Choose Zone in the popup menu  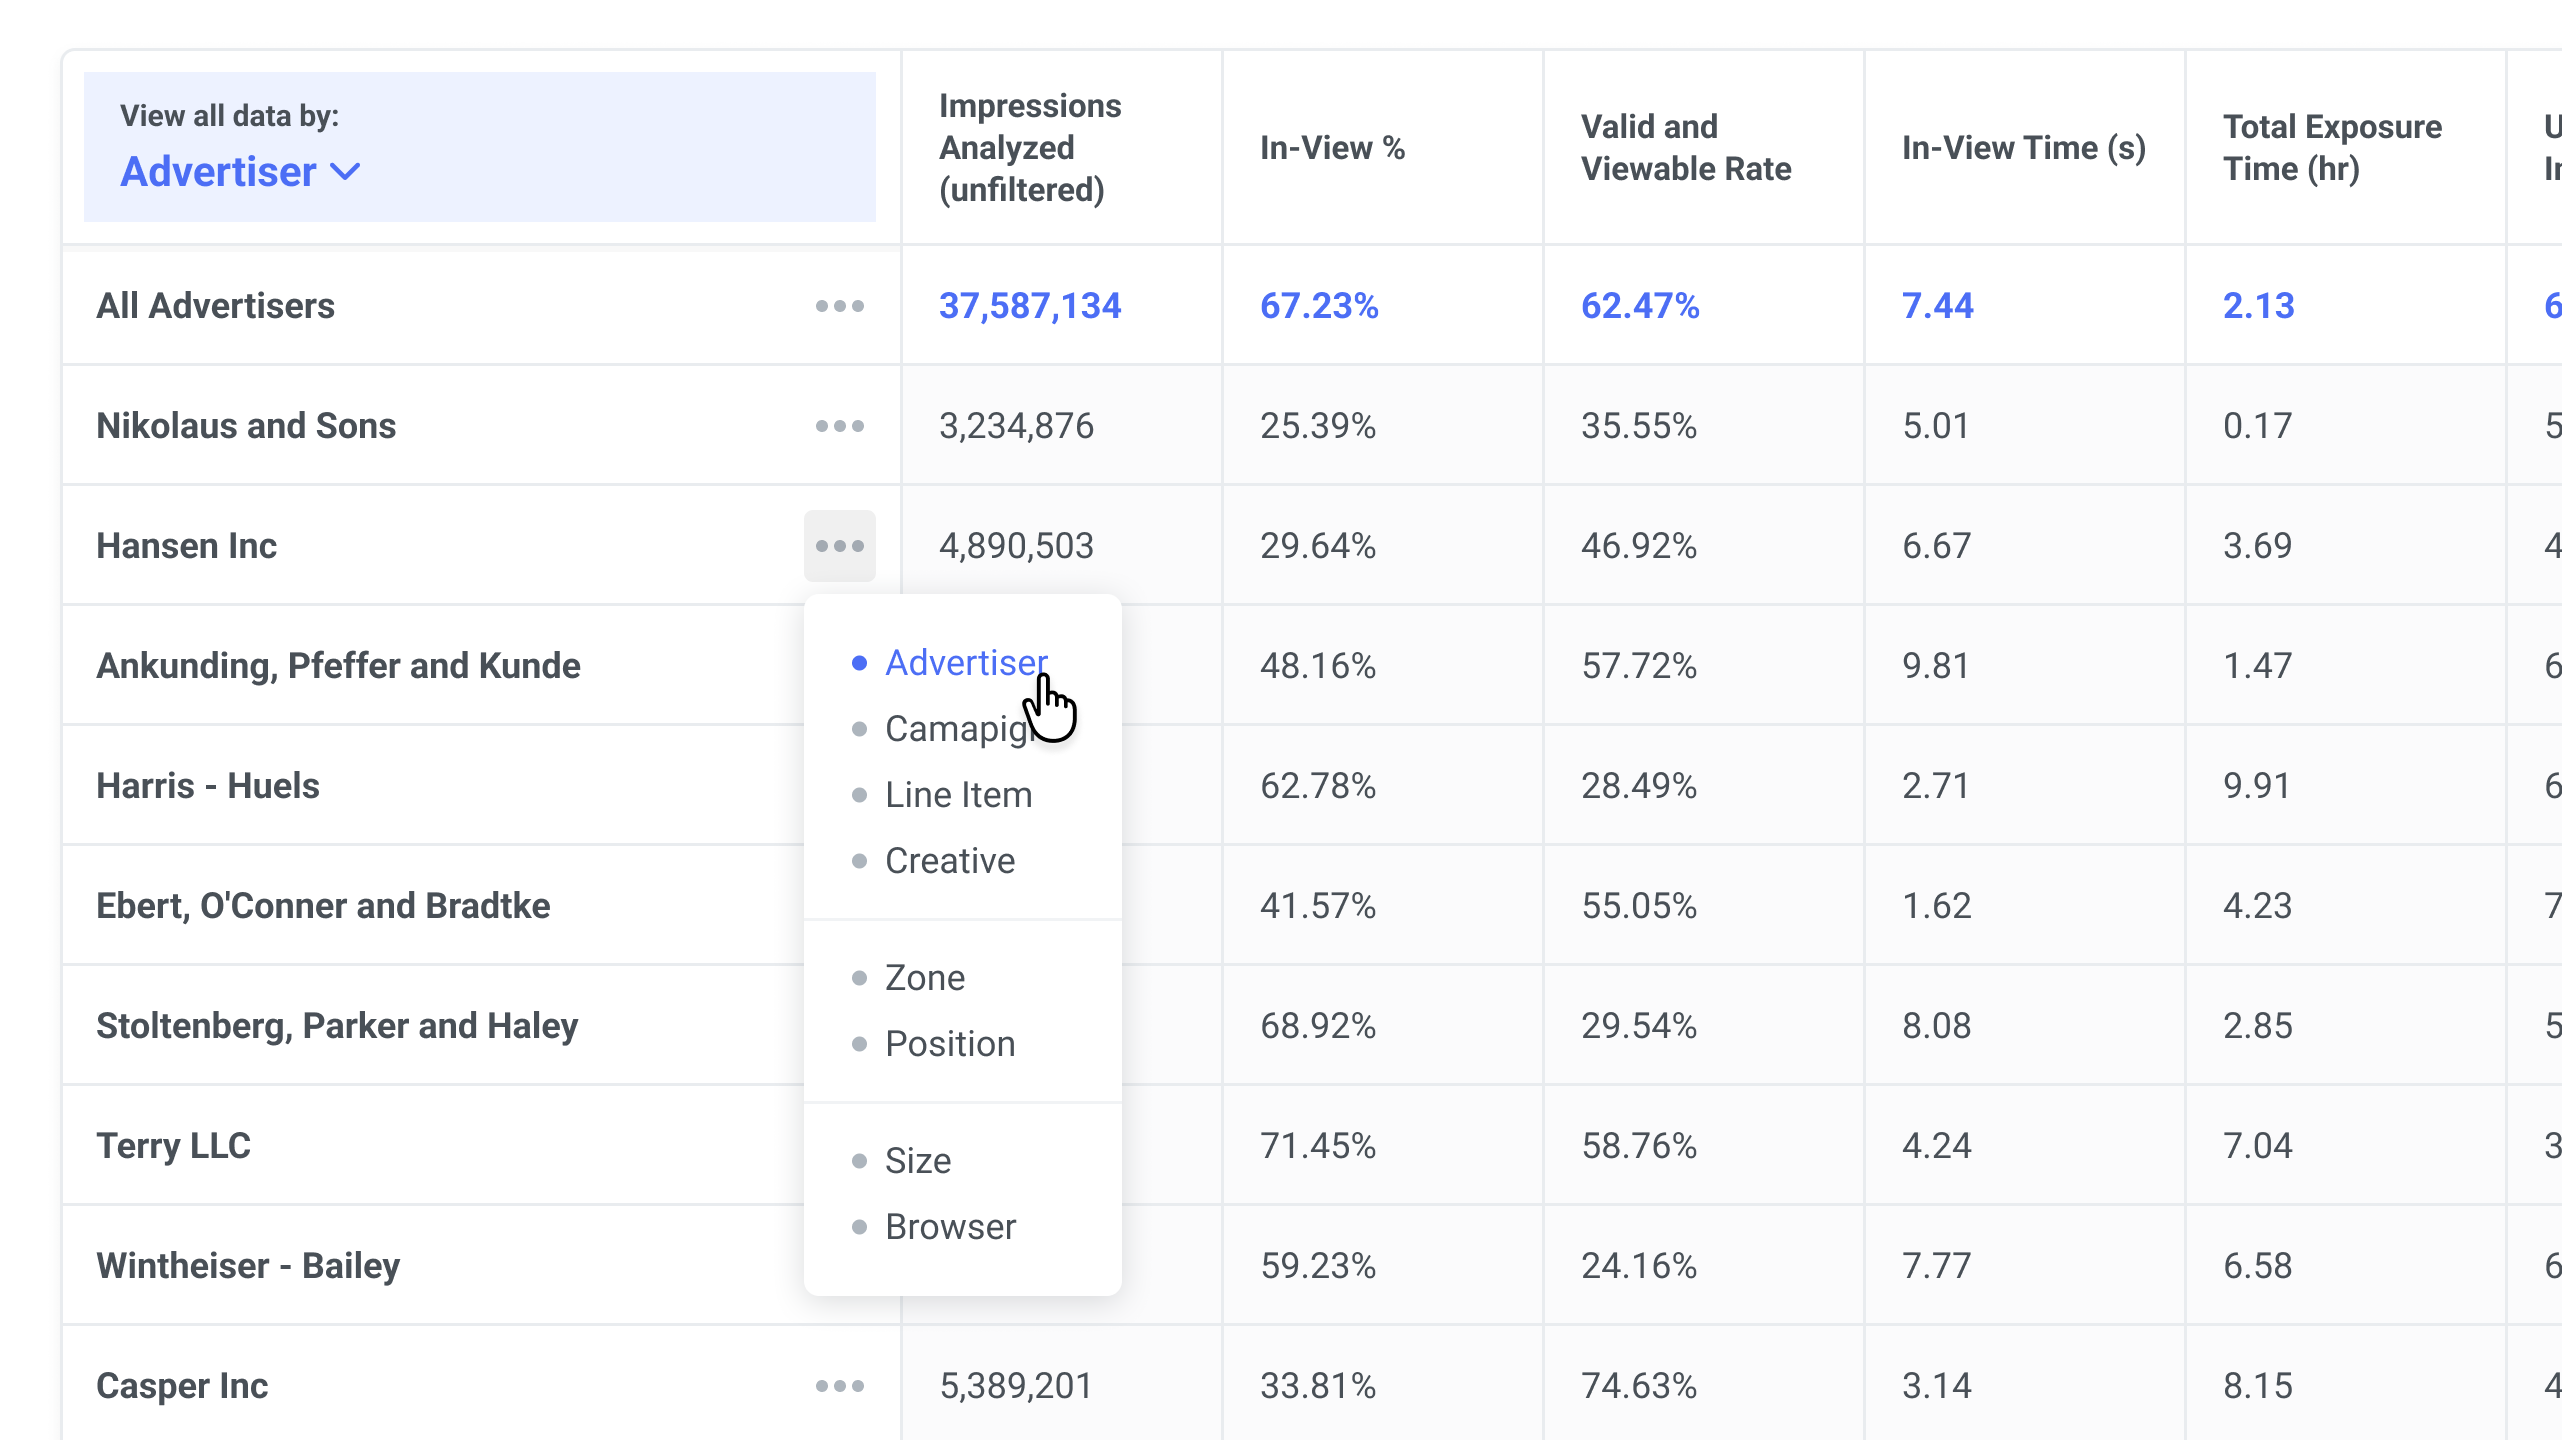click(924, 978)
